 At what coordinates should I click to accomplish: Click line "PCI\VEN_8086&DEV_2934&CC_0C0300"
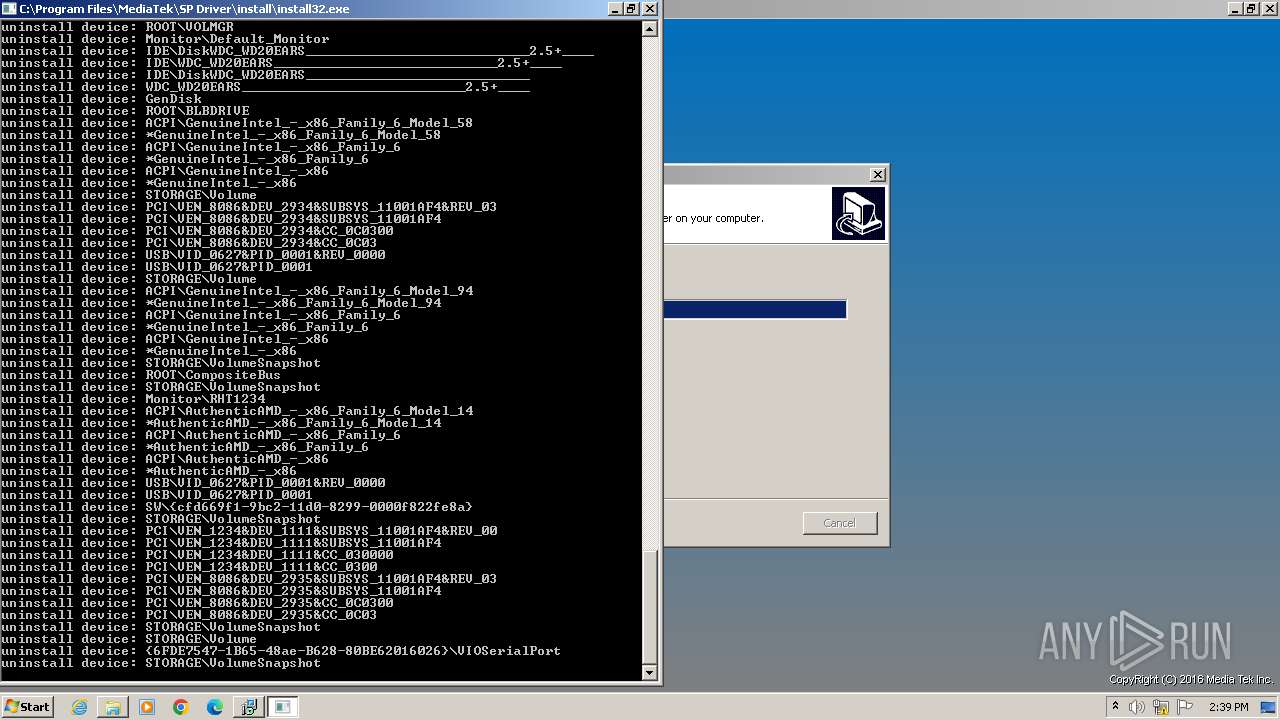click(x=269, y=231)
